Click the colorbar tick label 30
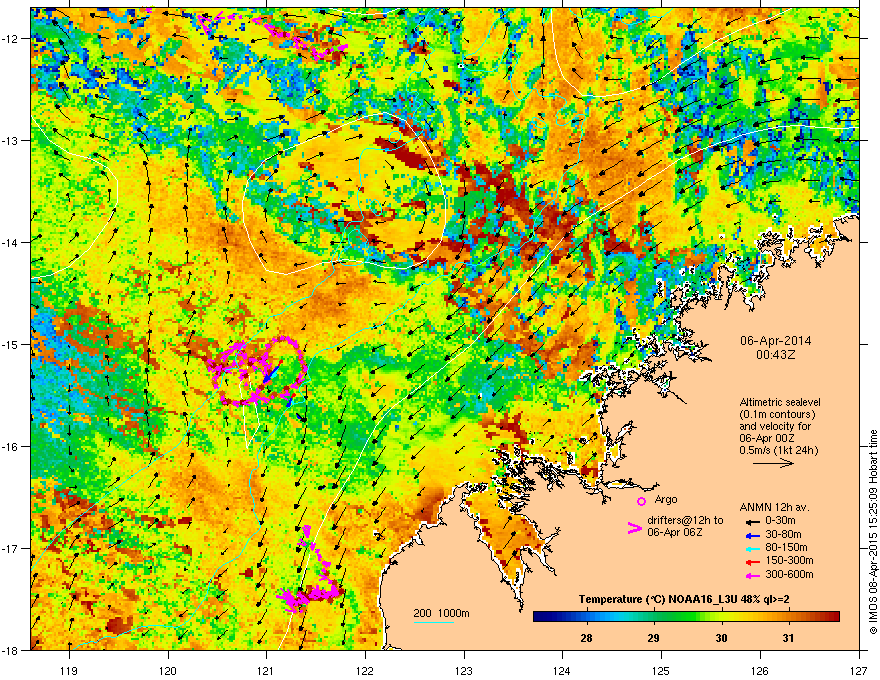The width and height of the screenshot is (880, 680). click(x=721, y=638)
